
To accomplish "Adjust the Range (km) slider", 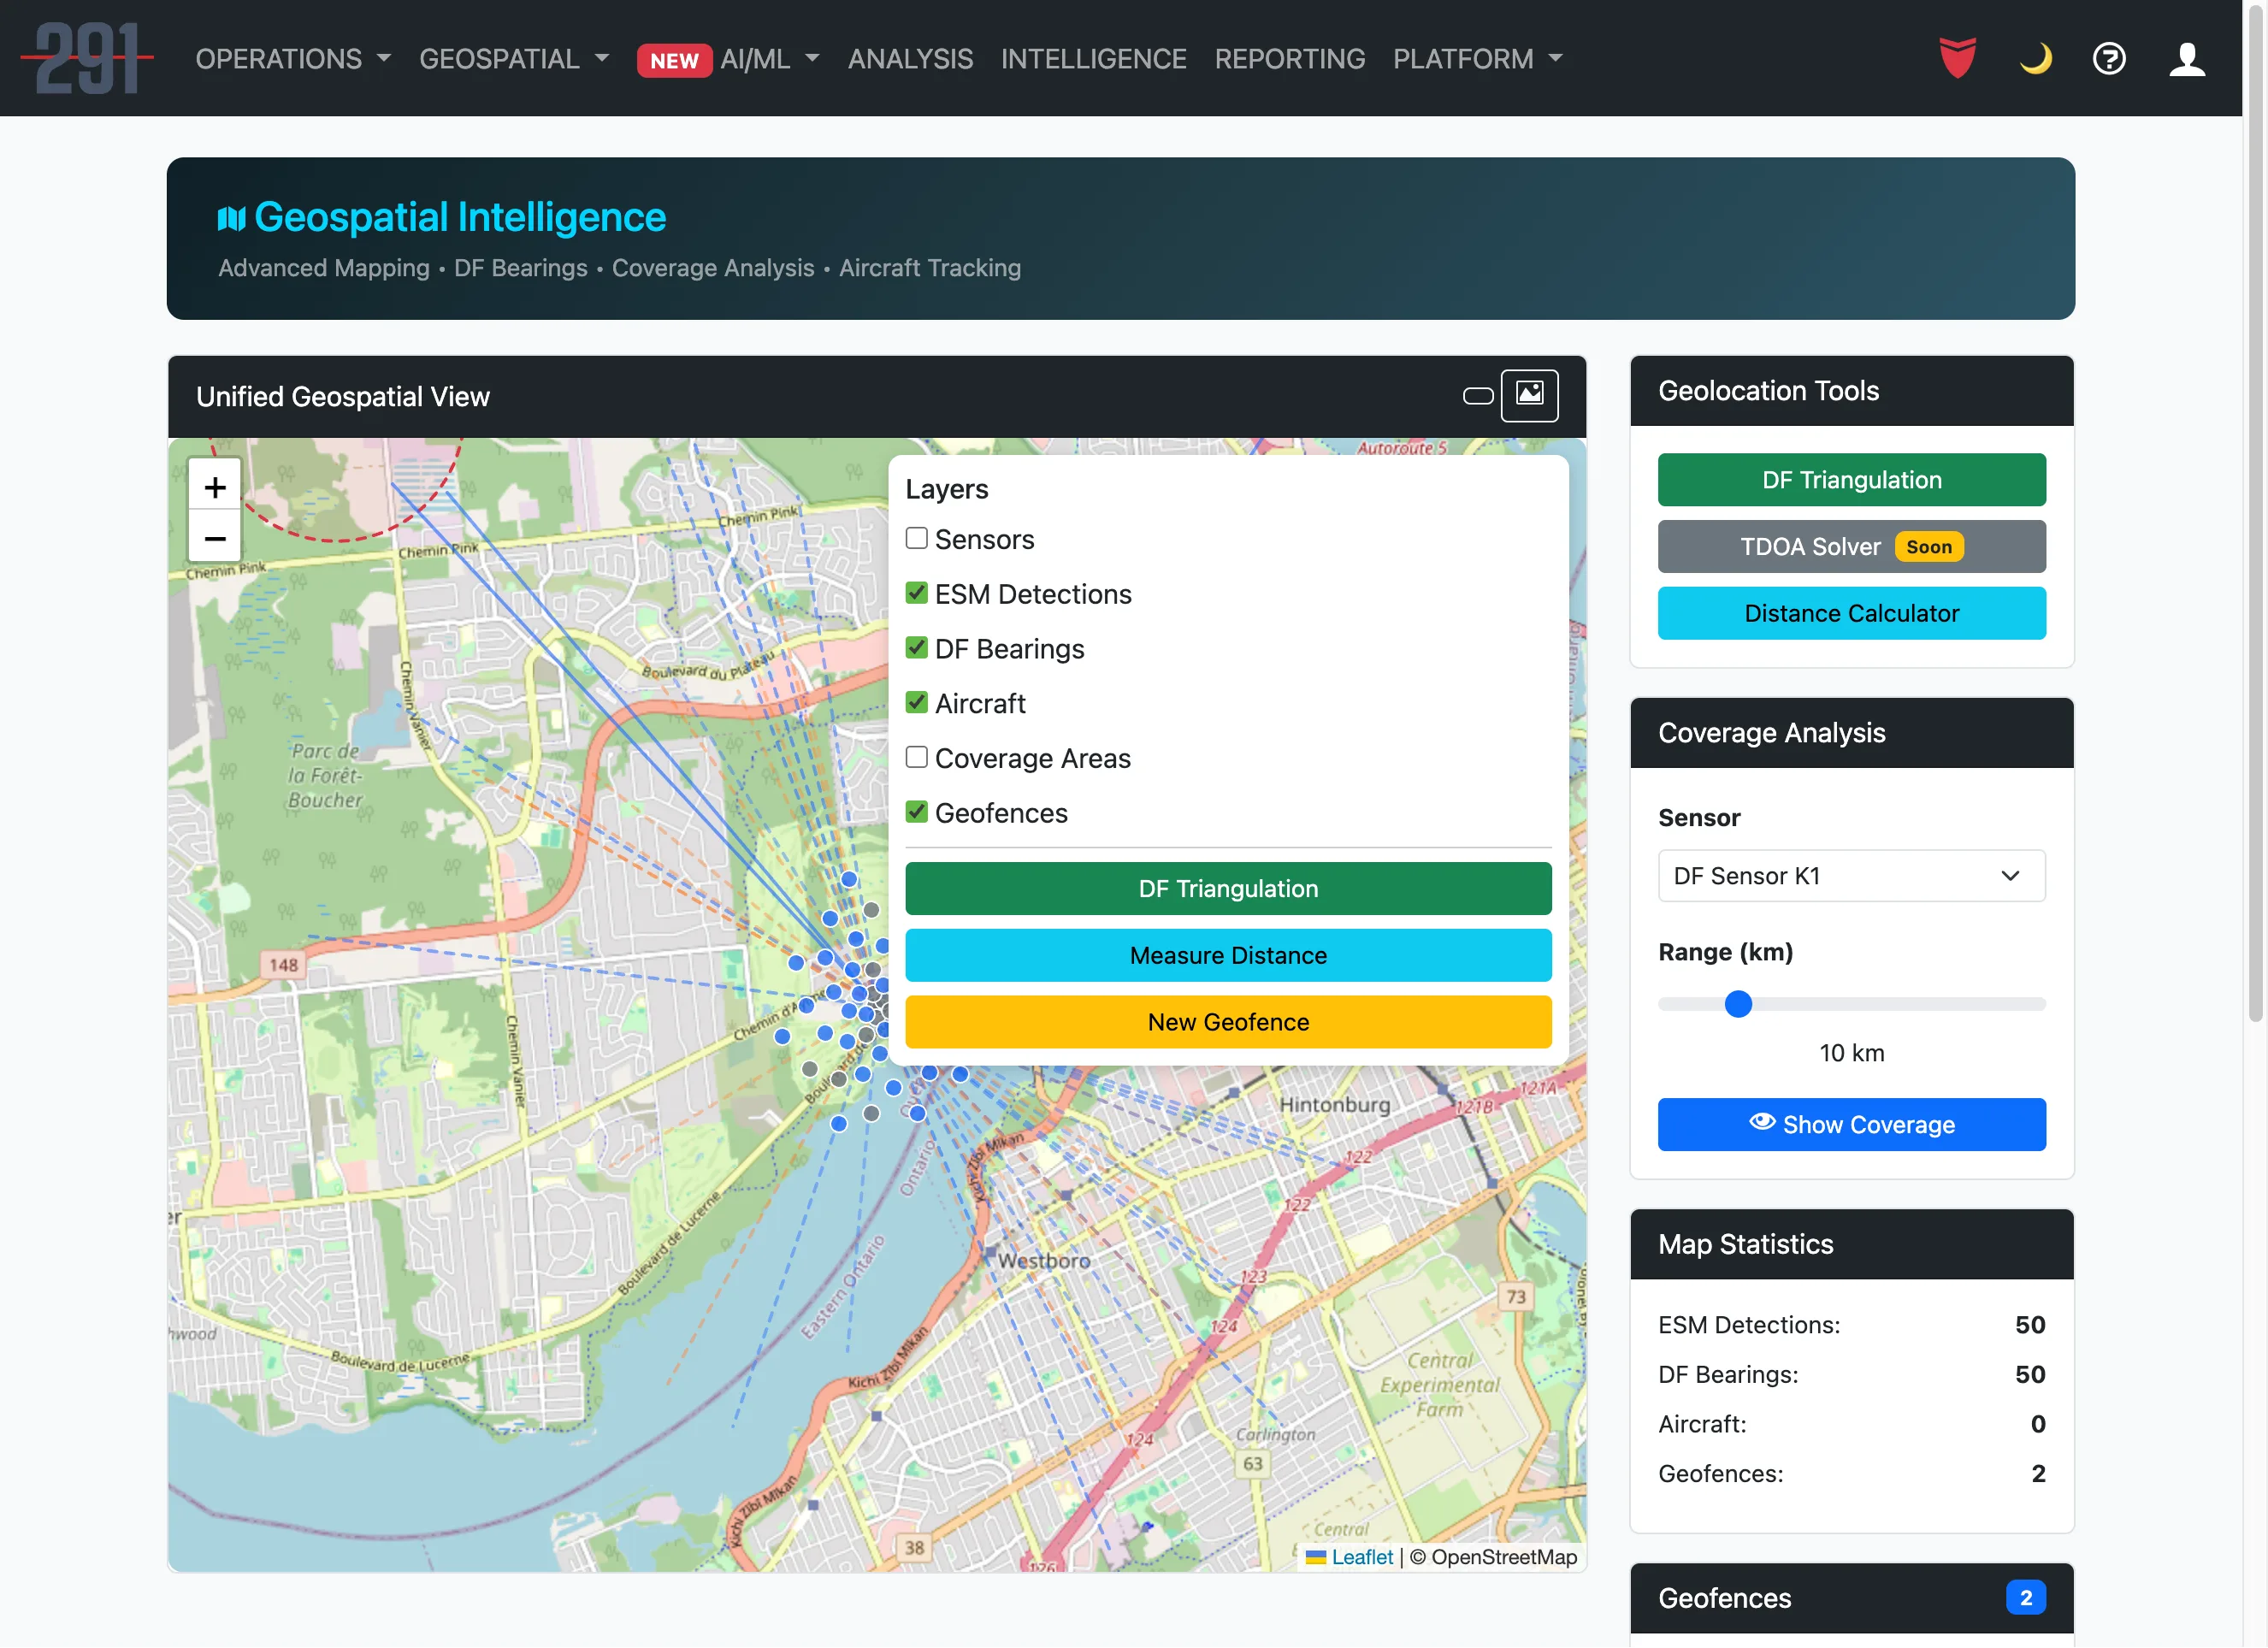I will pos(1739,1004).
